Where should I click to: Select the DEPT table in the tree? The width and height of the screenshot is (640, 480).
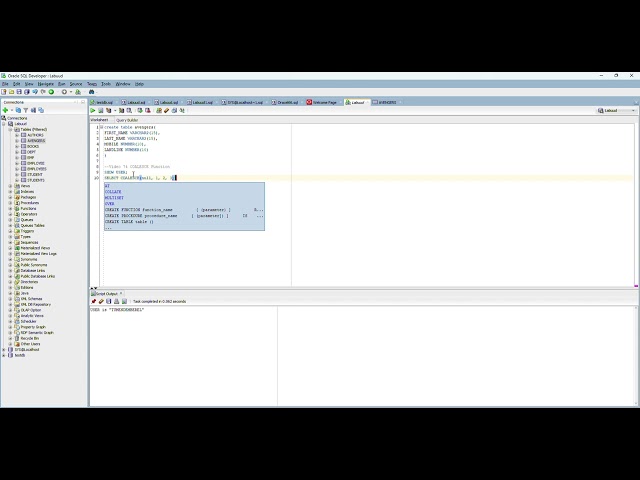click(31, 152)
